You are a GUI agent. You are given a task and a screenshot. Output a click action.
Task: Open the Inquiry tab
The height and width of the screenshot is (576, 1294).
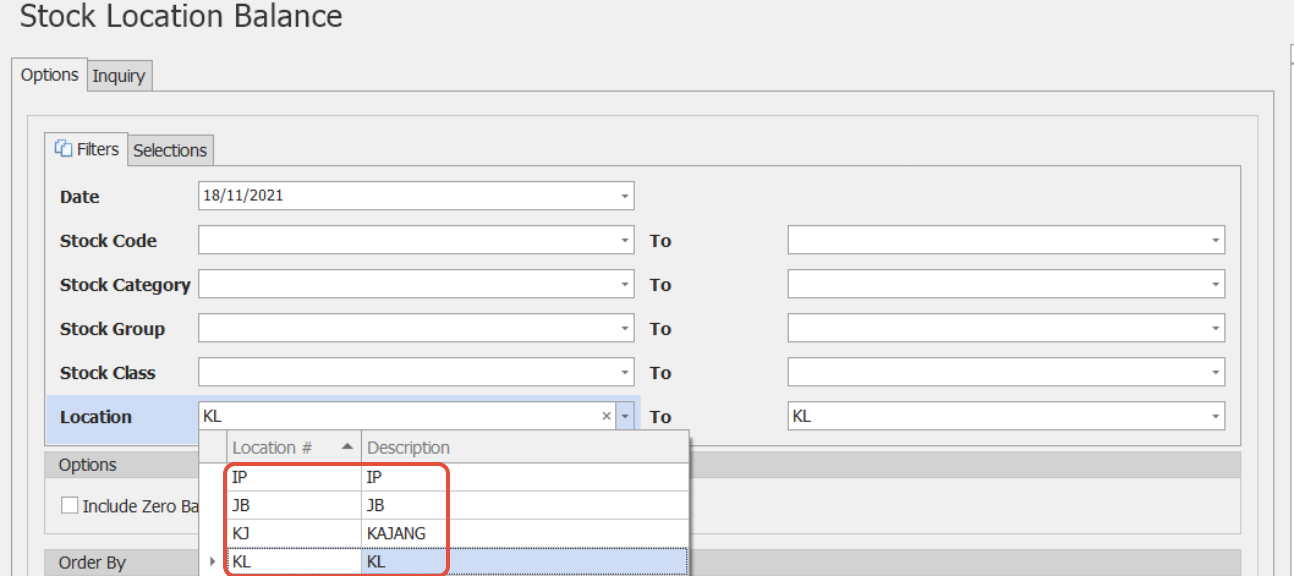tap(119, 76)
